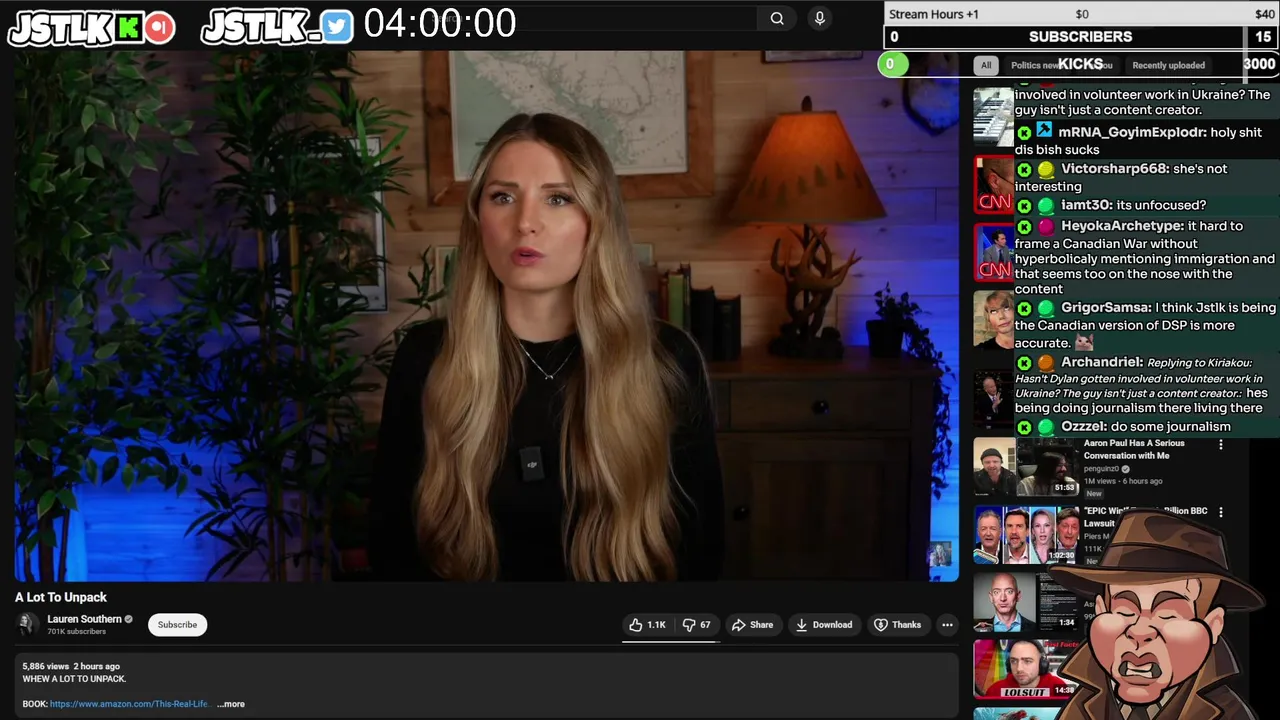Click Archandriel username in chat
Screen dimensions: 1280x720
pyautogui.click(x=1102, y=362)
